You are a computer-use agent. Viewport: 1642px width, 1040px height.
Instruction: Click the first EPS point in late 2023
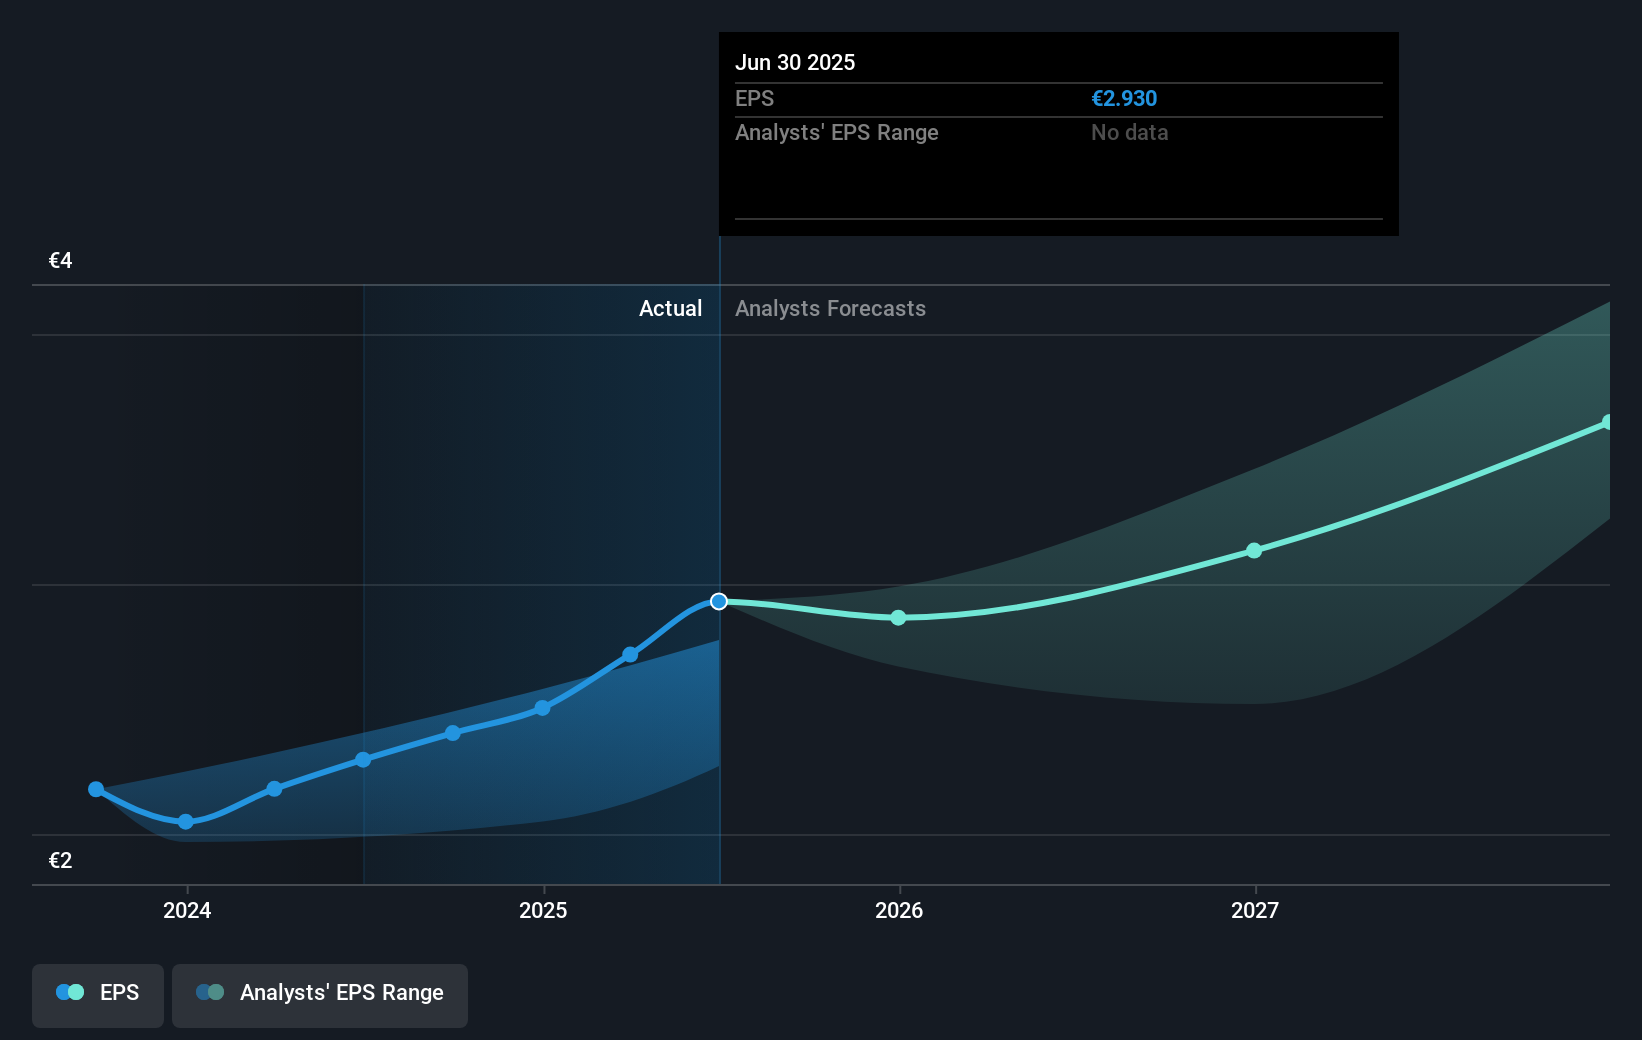(96, 789)
